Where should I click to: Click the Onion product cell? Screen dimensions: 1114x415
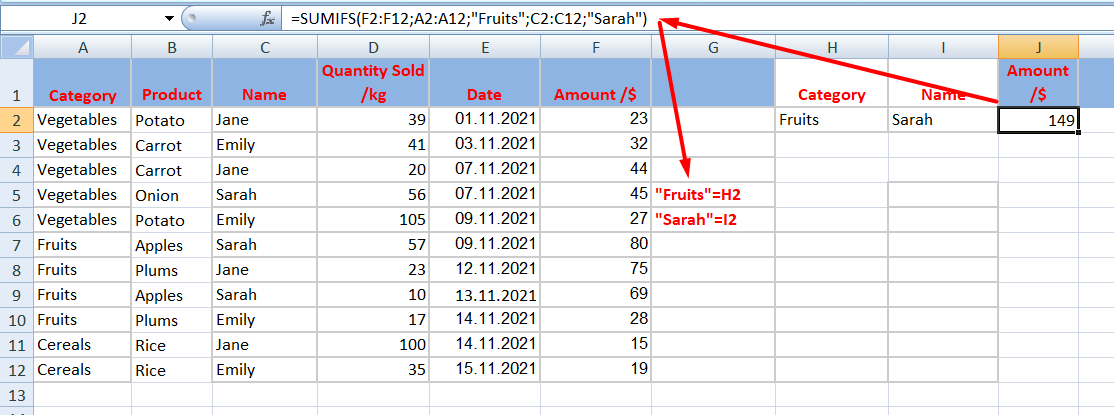(171, 195)
